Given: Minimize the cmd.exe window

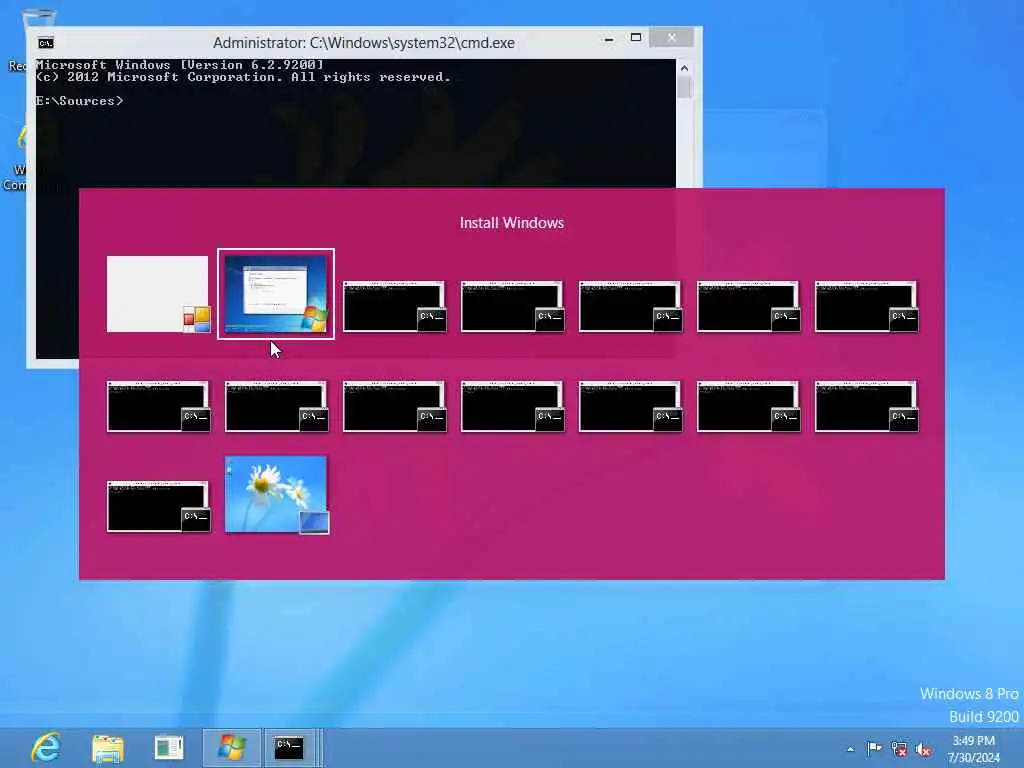Looking at the screenshot, I should (x=609, y=39).
